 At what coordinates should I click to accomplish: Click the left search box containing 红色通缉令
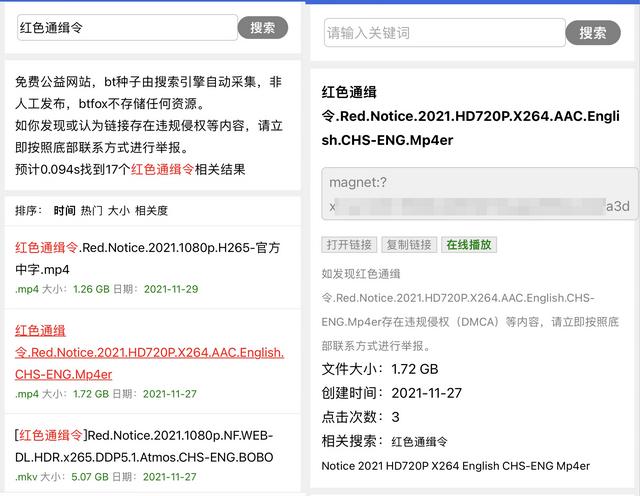click(x=127, y=28)
